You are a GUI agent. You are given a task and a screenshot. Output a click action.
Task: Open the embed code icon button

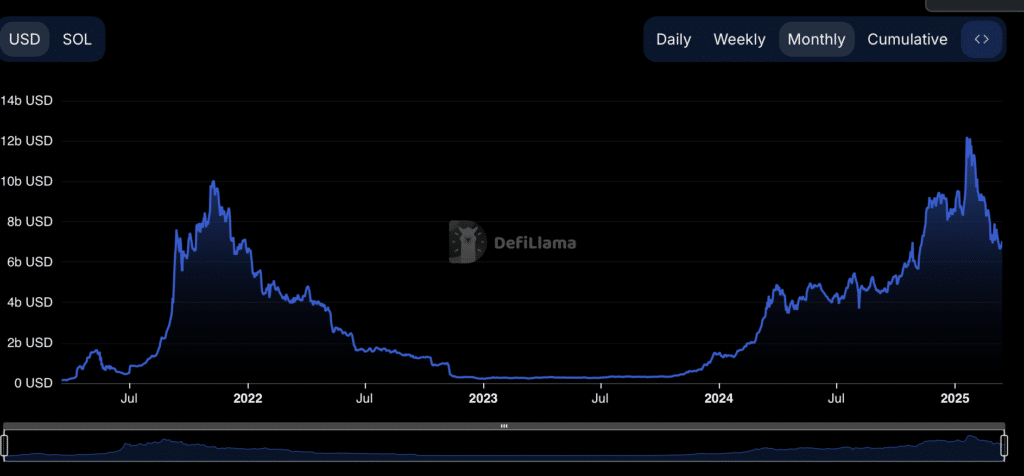tap(981, 39)
